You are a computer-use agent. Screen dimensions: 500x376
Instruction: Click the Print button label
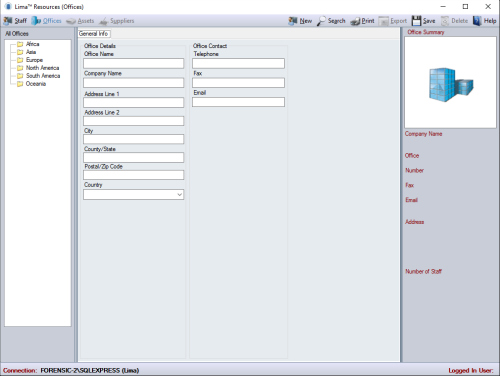[x=368, y=21]
